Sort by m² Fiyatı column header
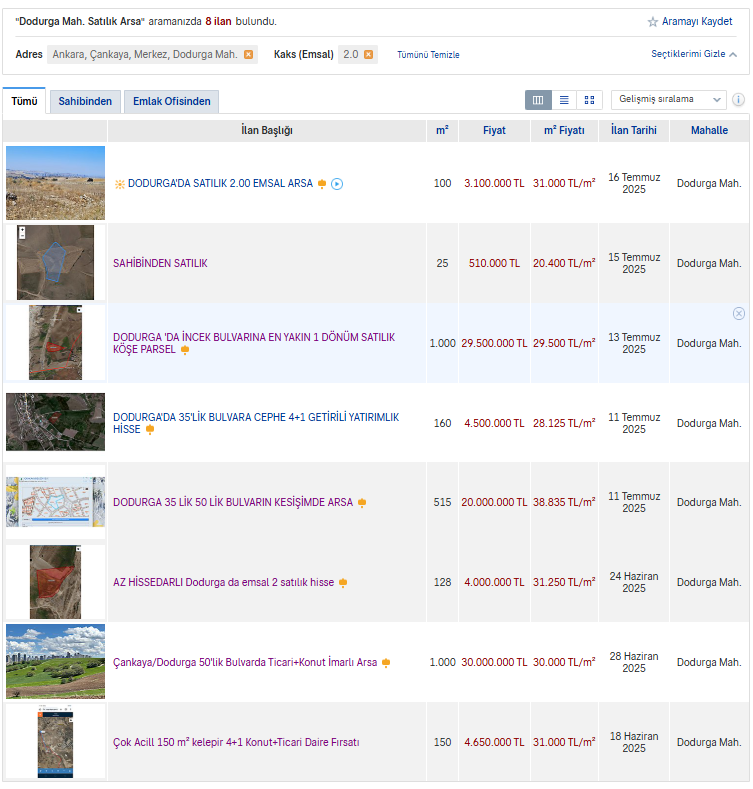The width and height of the screenshot is (753, 789). [564, 131]
